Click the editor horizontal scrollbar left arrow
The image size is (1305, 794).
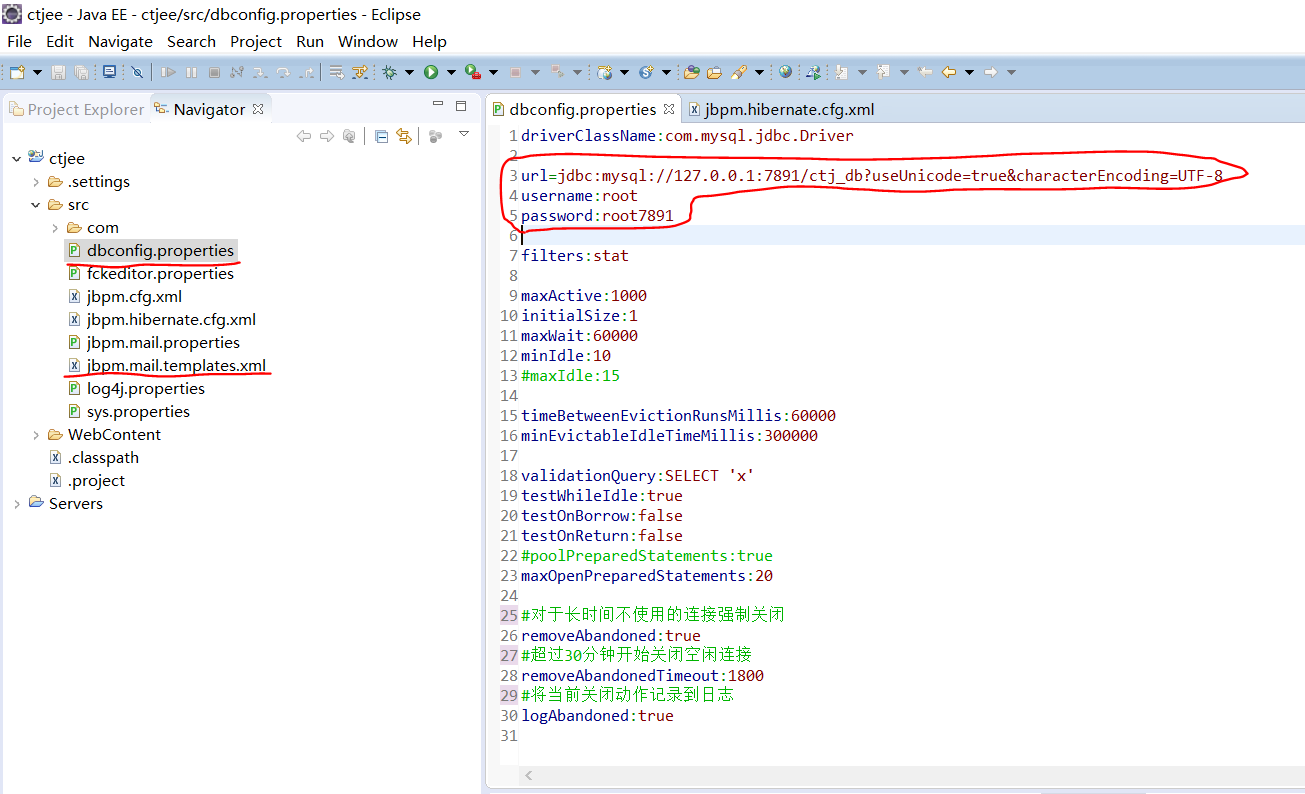click(528, 776)
